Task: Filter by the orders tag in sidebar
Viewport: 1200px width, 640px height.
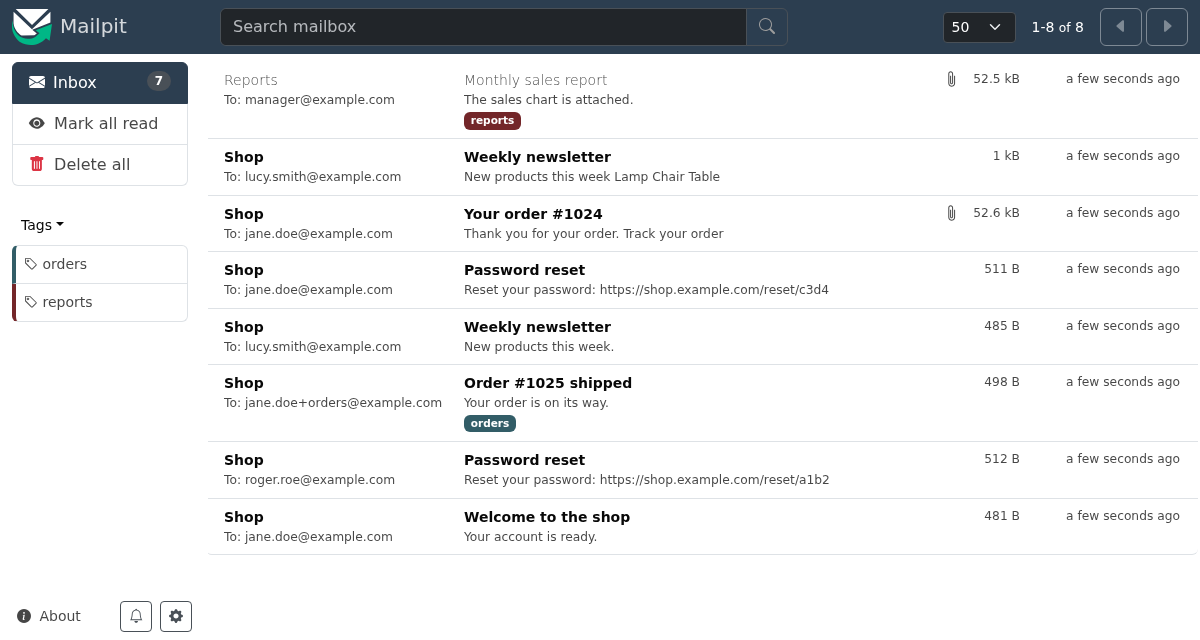Action: point(100,264)
